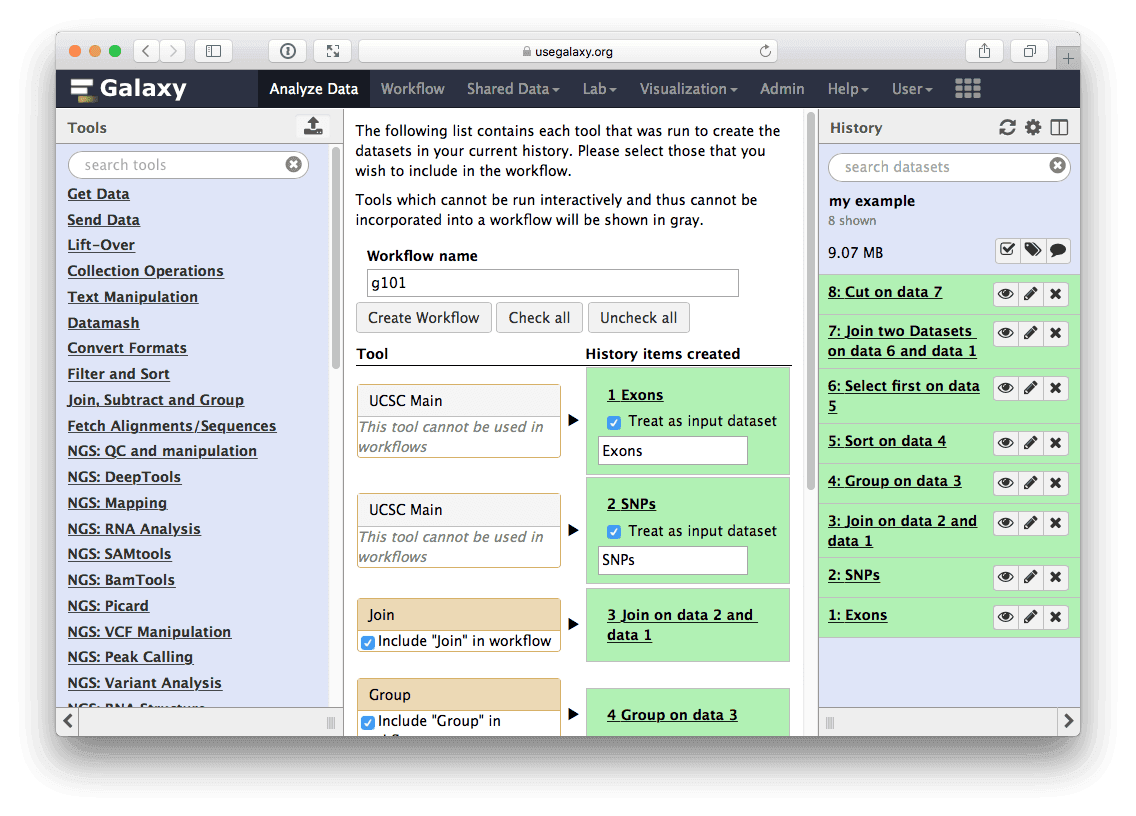Screen dimensions: 1136x816
Task: Click inside the workflow name field showing g101
Action: [552, 283]
